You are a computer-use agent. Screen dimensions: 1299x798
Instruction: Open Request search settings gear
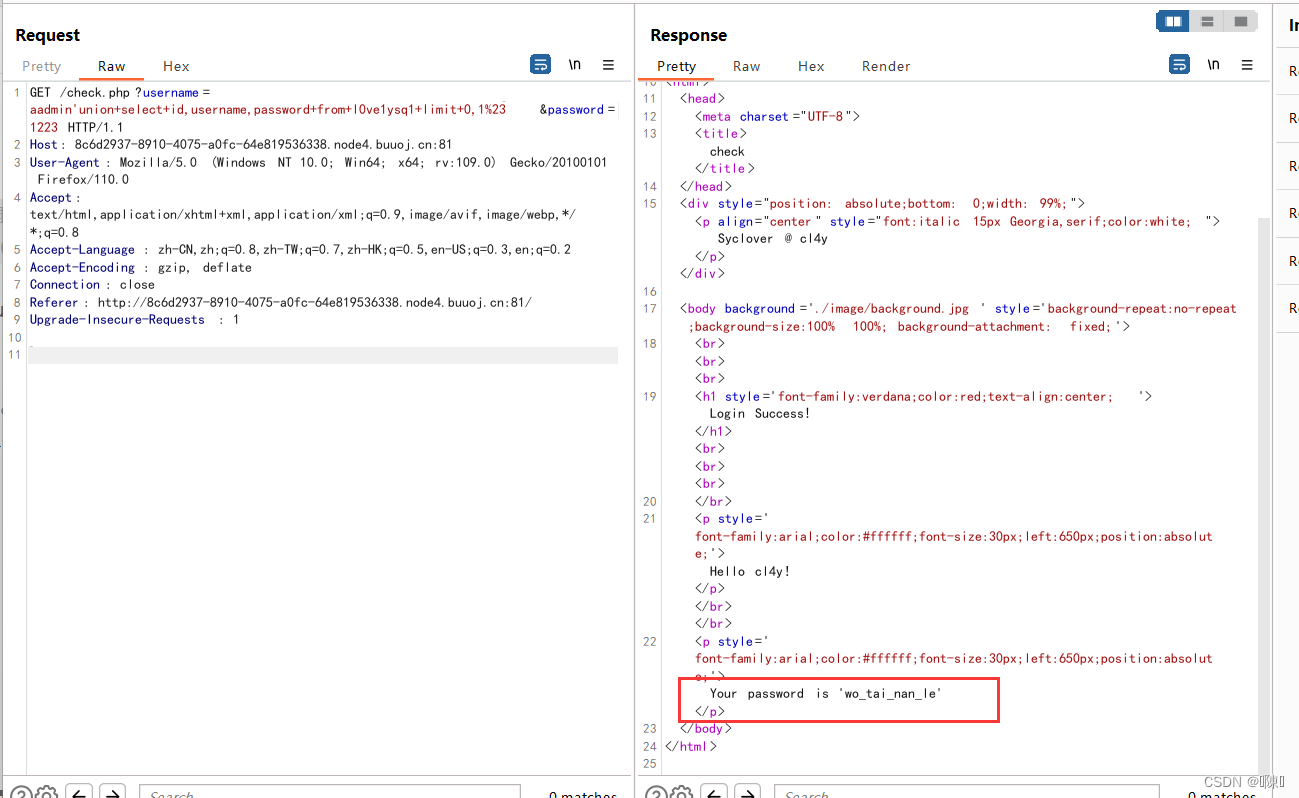[x=46, y=794]
